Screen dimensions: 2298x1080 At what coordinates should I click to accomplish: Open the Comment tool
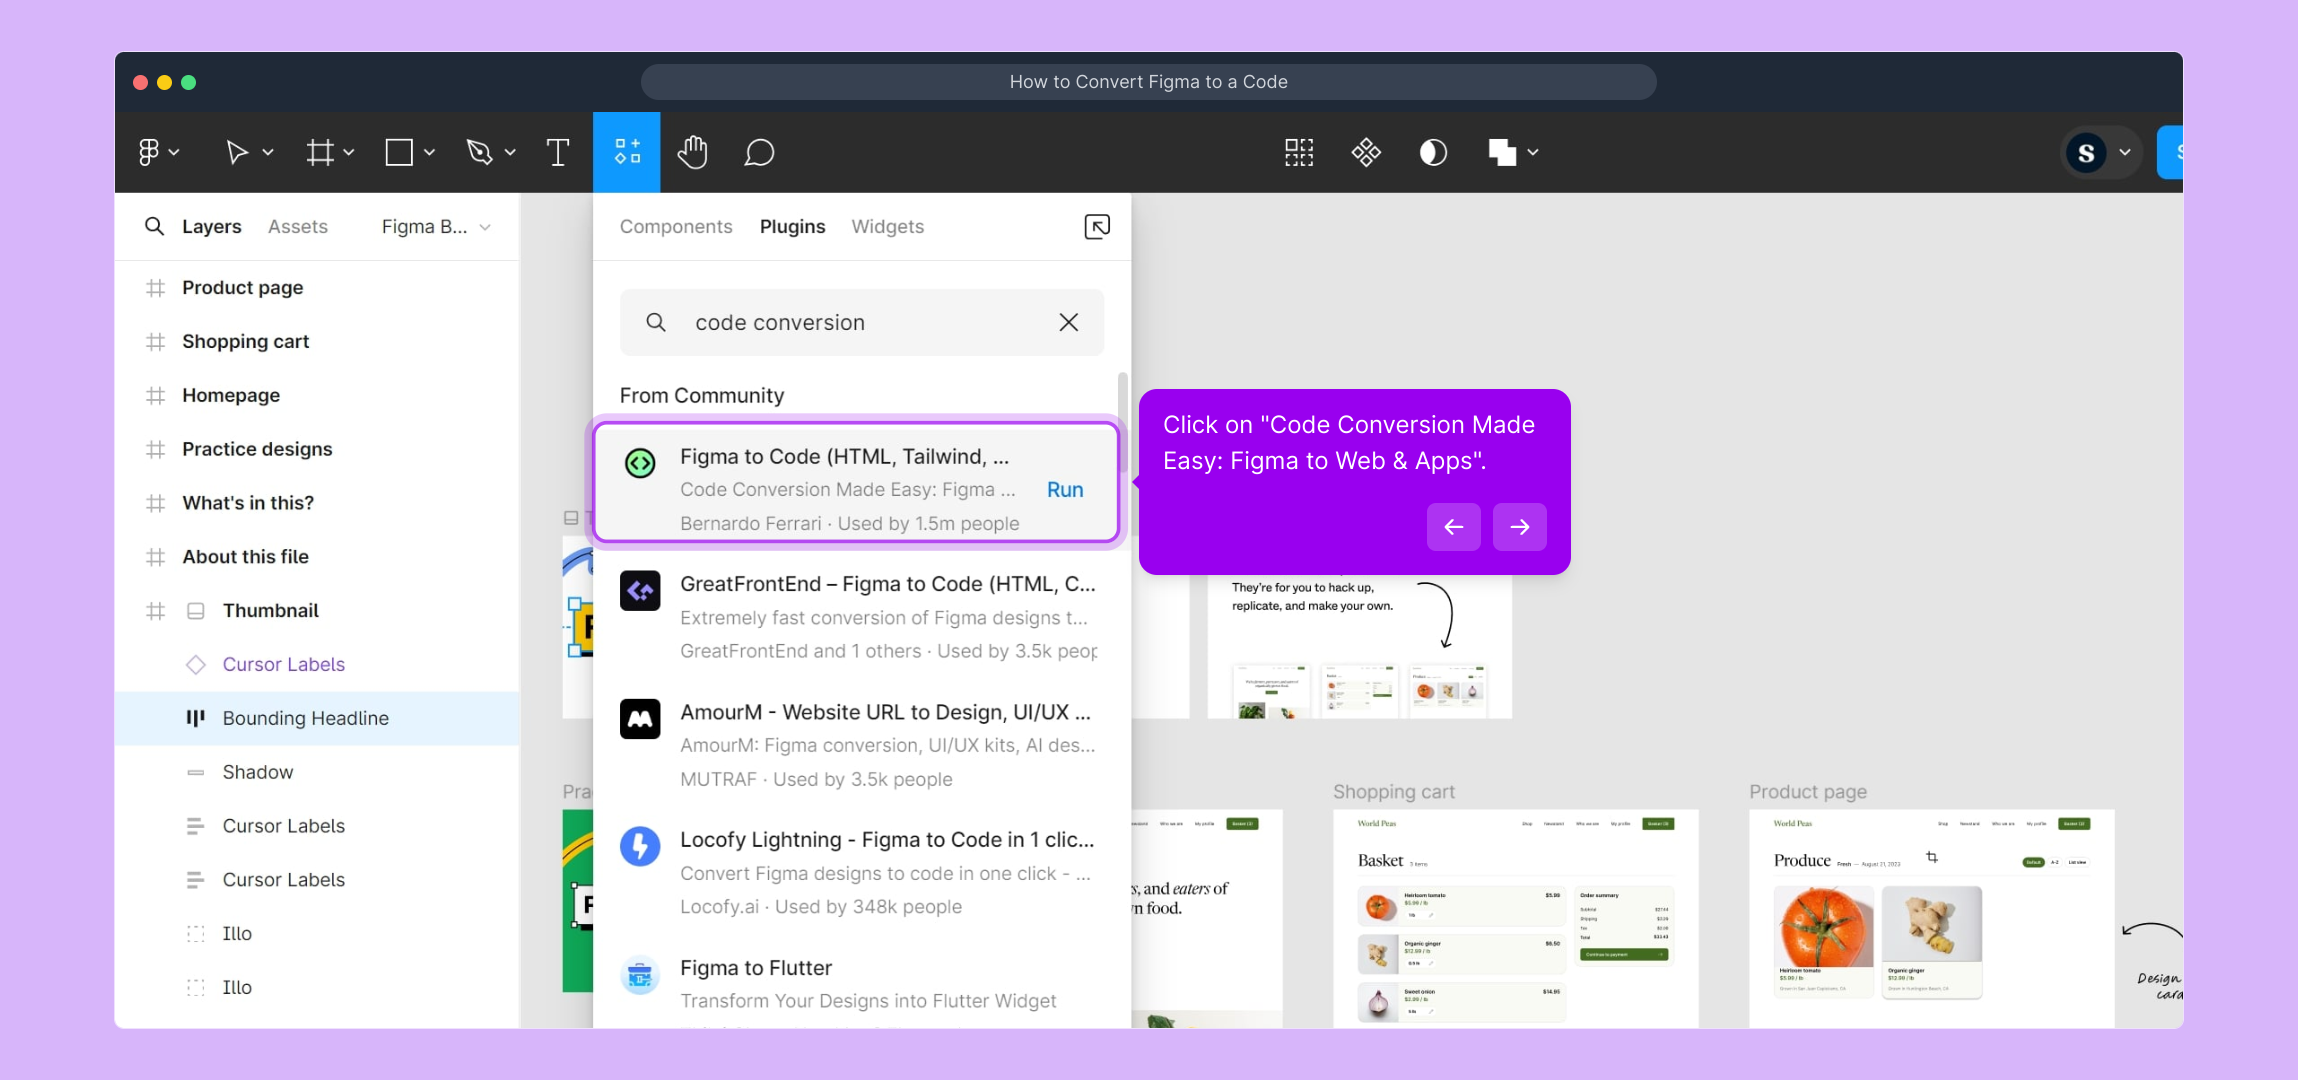pos(759,153)
